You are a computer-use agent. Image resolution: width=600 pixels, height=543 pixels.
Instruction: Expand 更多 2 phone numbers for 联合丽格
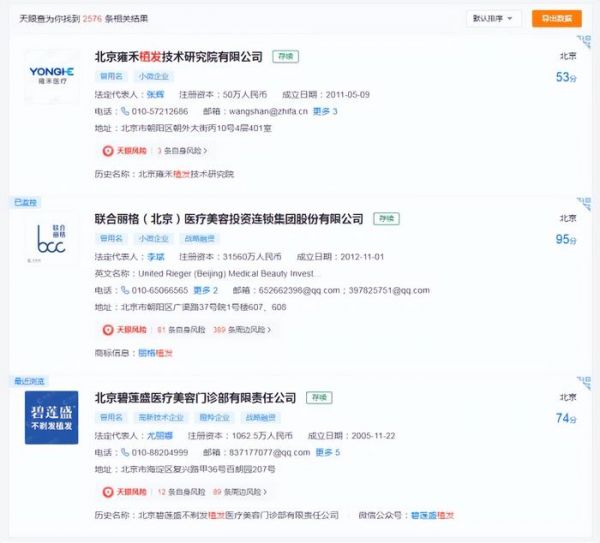tap(205, 290)
